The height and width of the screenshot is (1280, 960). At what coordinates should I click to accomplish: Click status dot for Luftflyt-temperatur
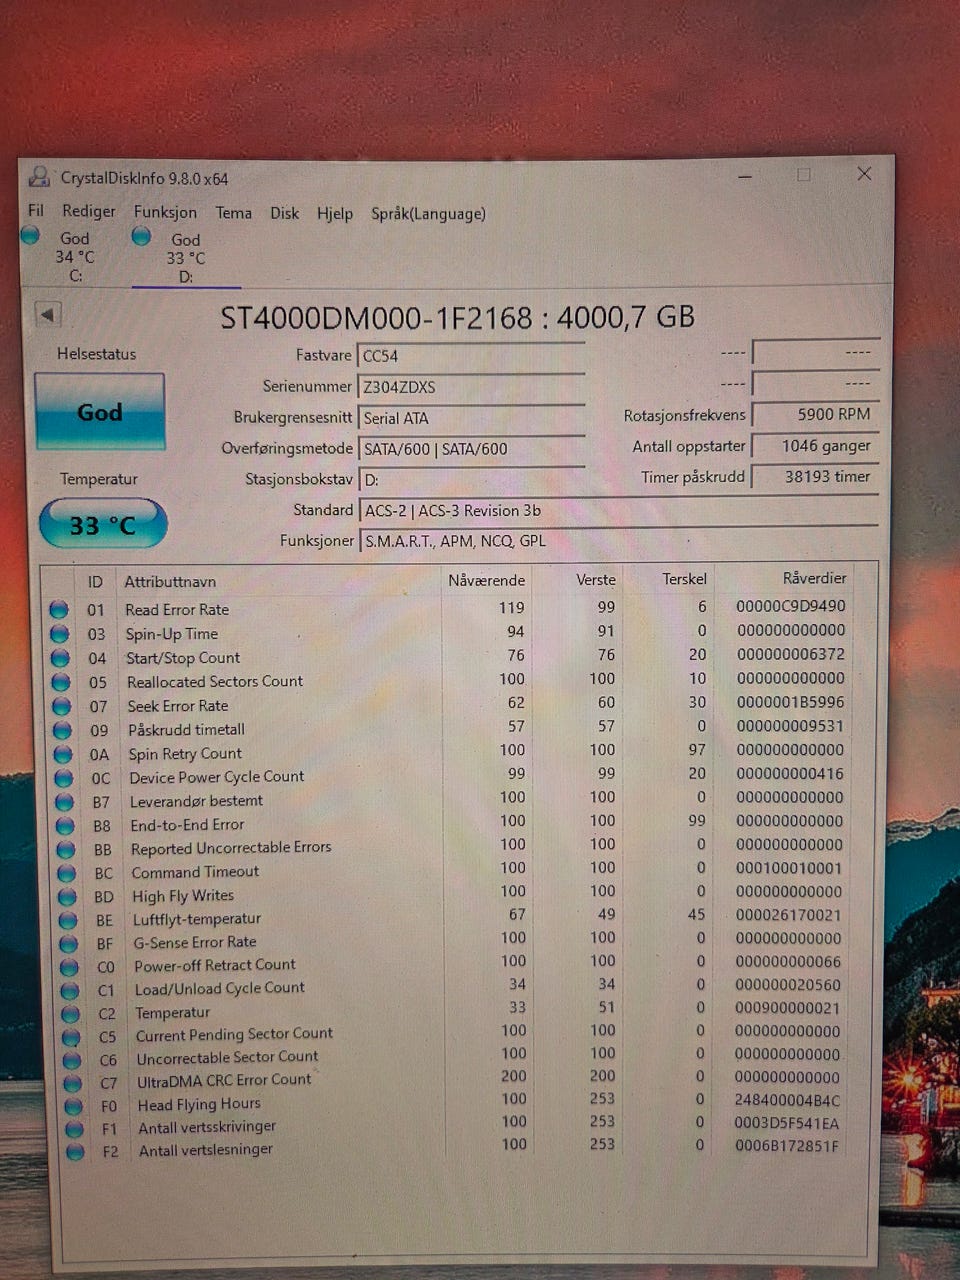[x=68, y=920]
